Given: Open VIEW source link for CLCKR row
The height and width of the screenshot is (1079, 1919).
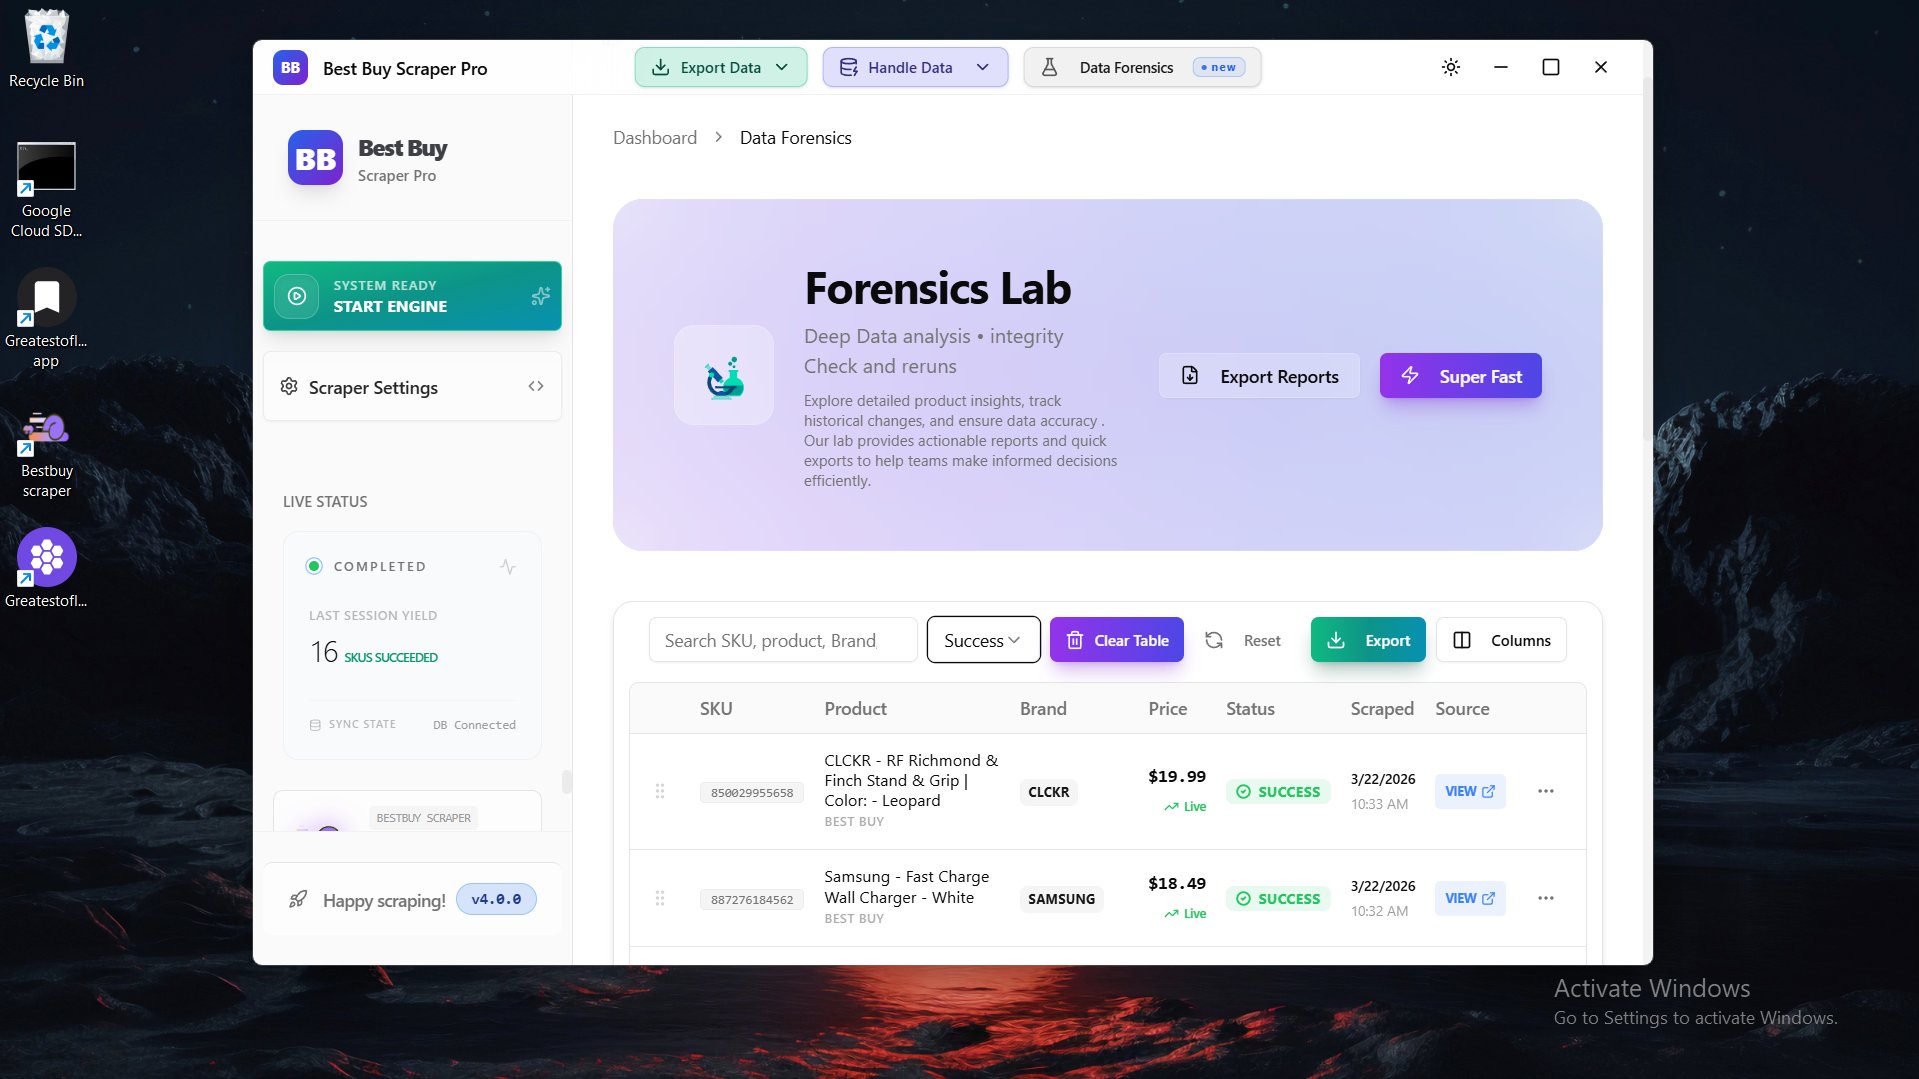Looking at the screenshot, I should click(1470, 791).
